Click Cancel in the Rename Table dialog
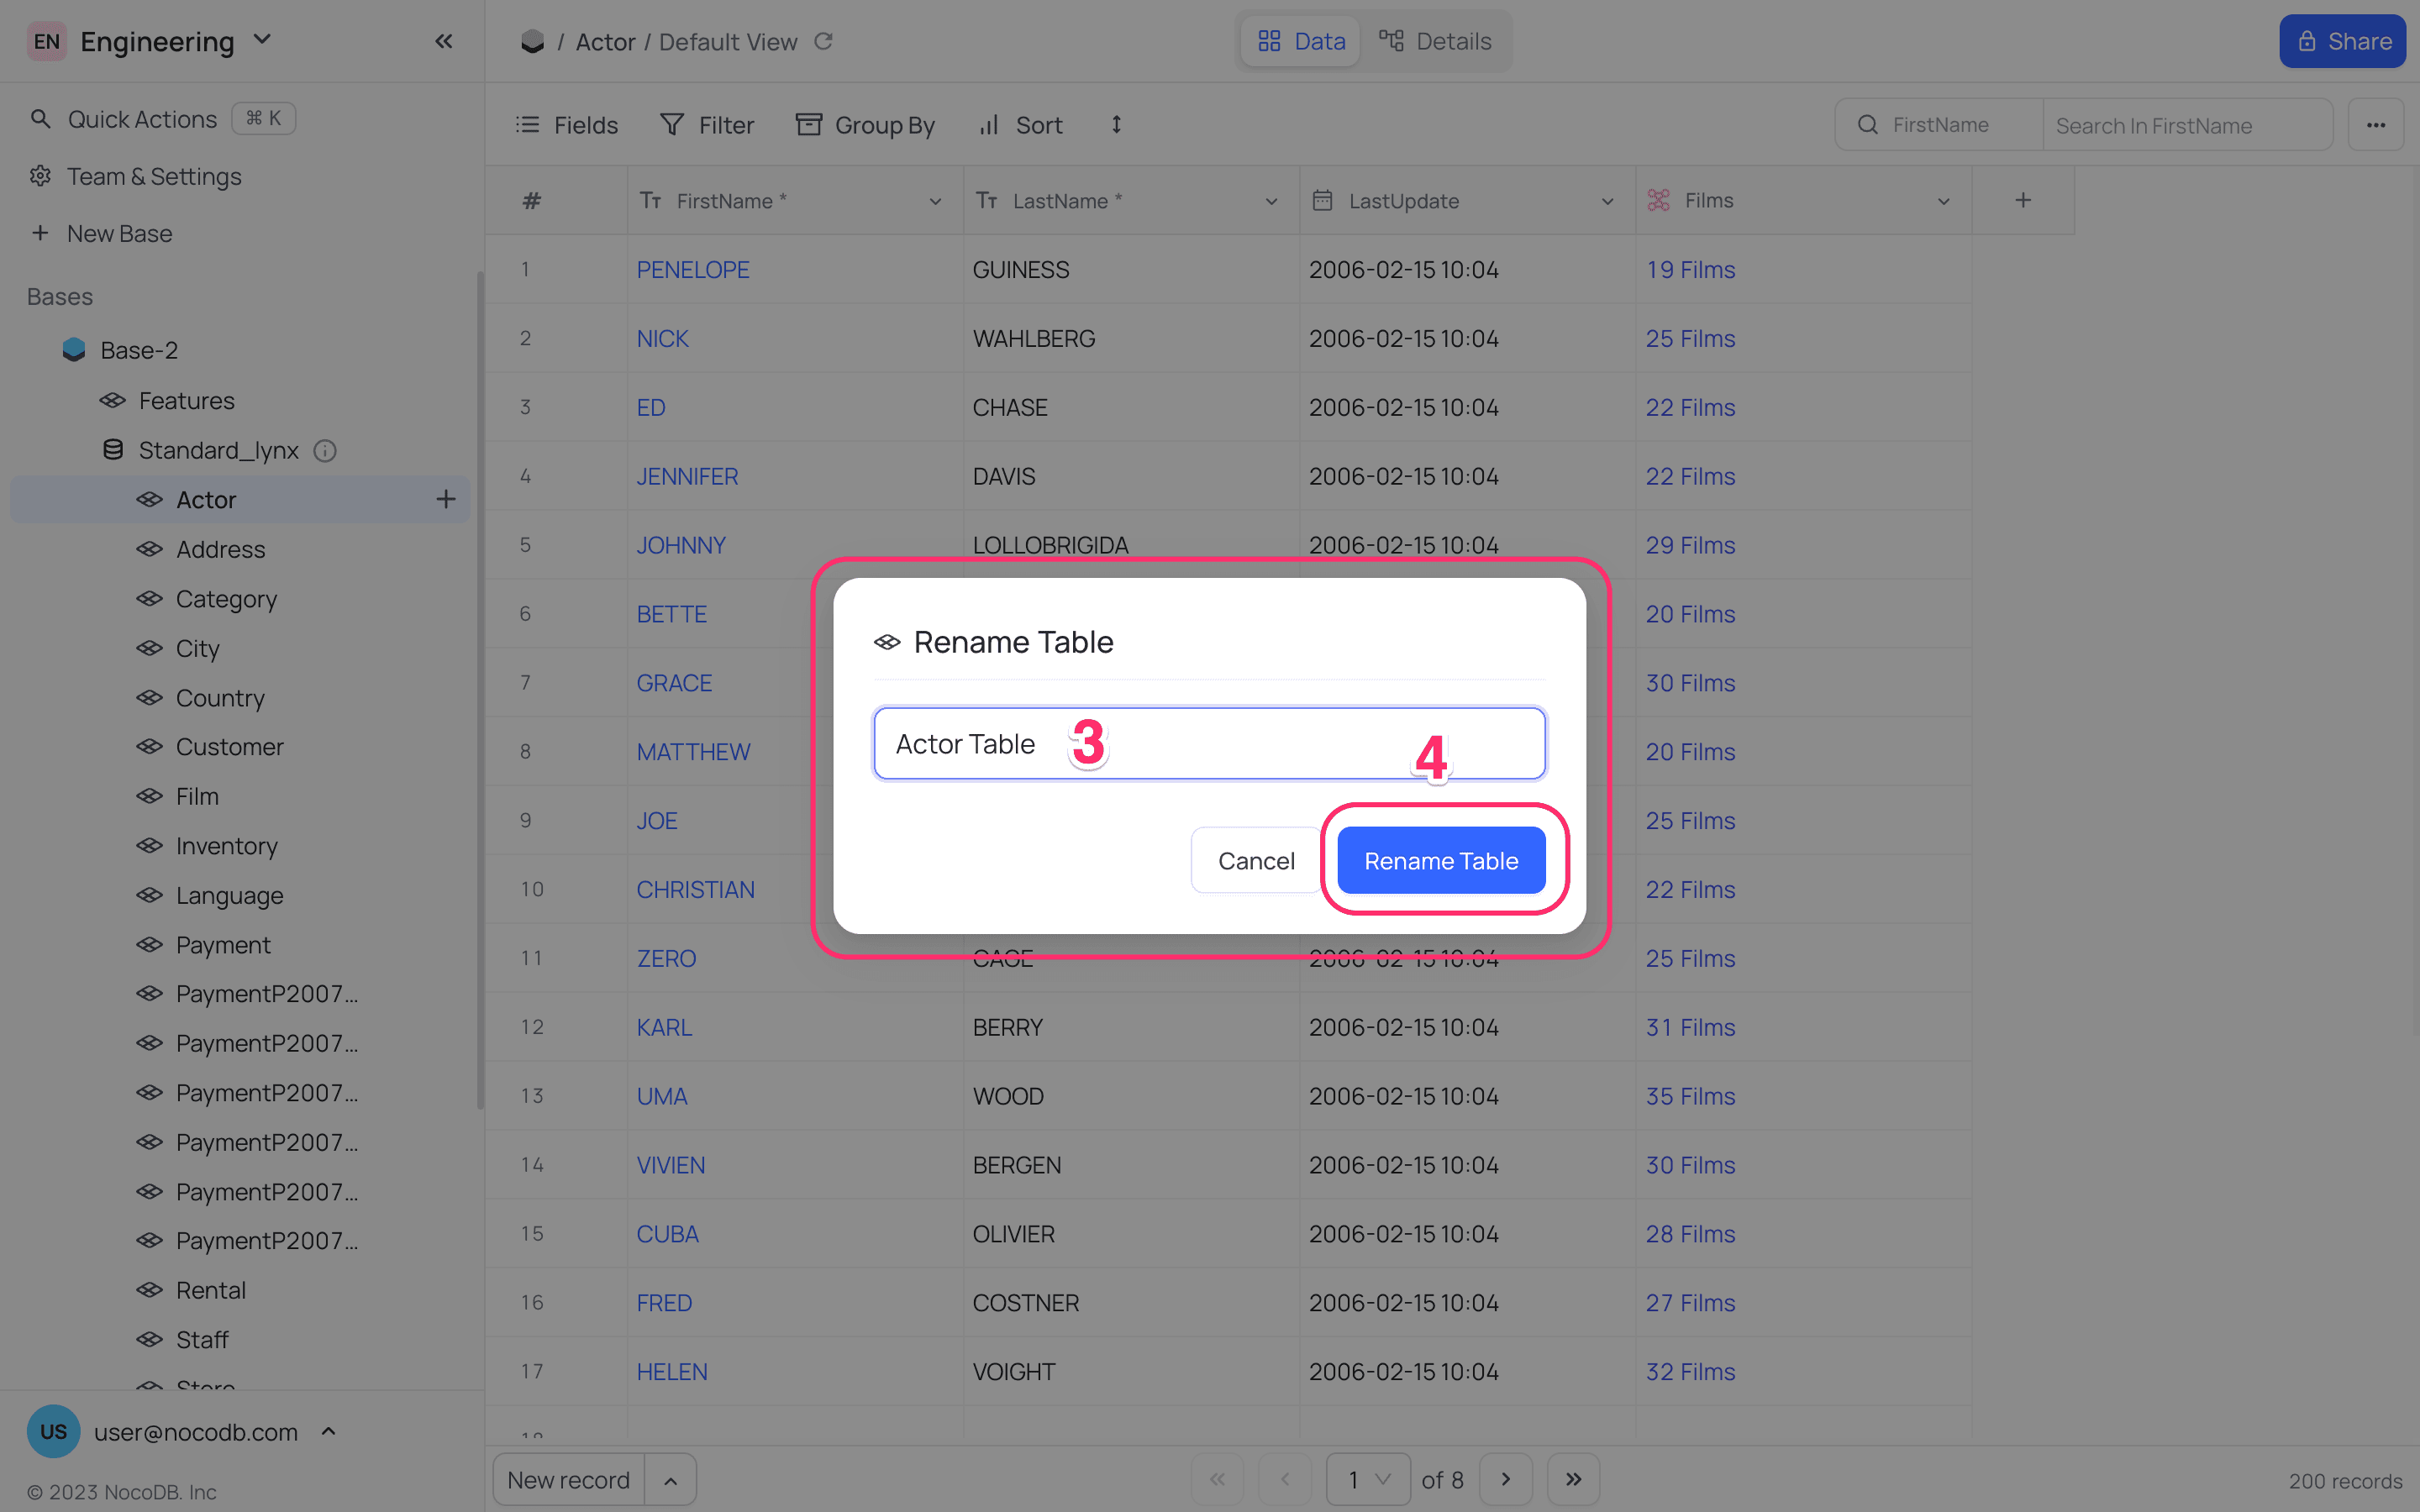Screen dimensions: 2420x1512 (x=1256, y=860)
